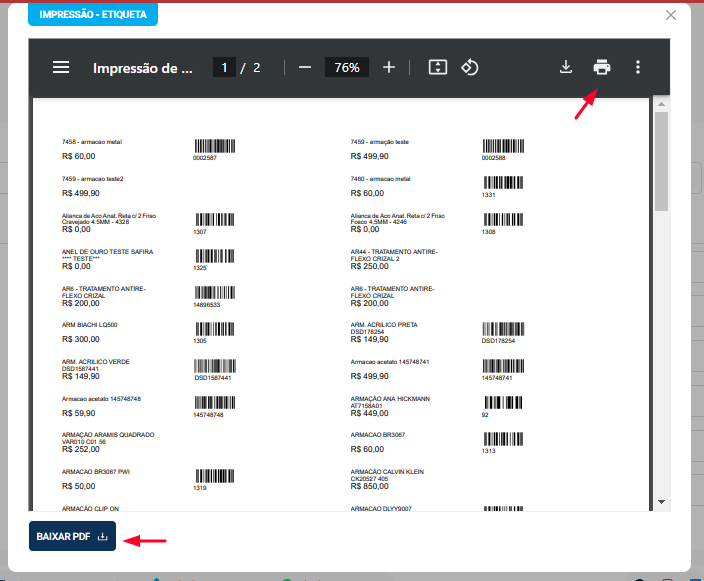Screen dimensions: 704x581
Task: Click the zoom out minus icon
Action: tap(305, 68)
